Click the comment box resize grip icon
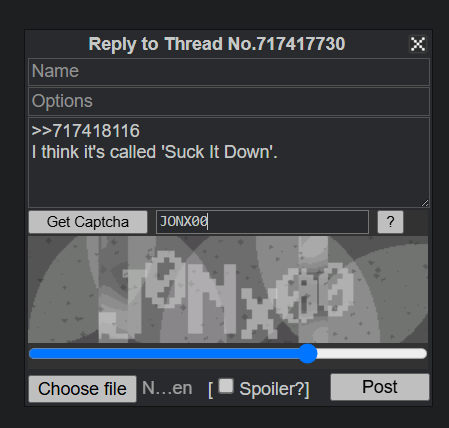449x428 pixels. click(x=425, y=203)
